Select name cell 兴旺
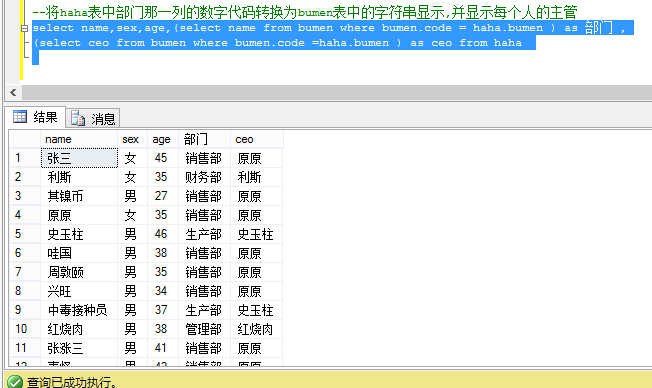Screen dimensions: 652x388 pos(79,291)
